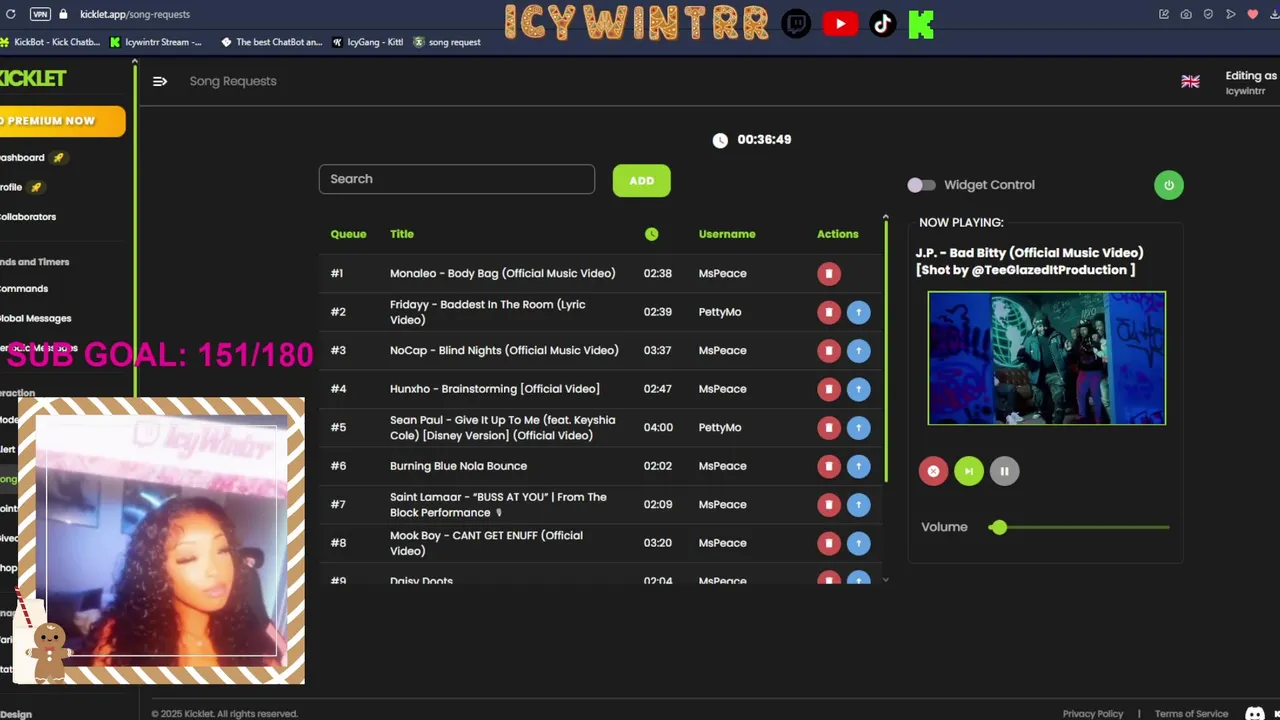Open the browser downloads icon
This screenshot has width=1280, height=720.
[x=1274, y=14]
